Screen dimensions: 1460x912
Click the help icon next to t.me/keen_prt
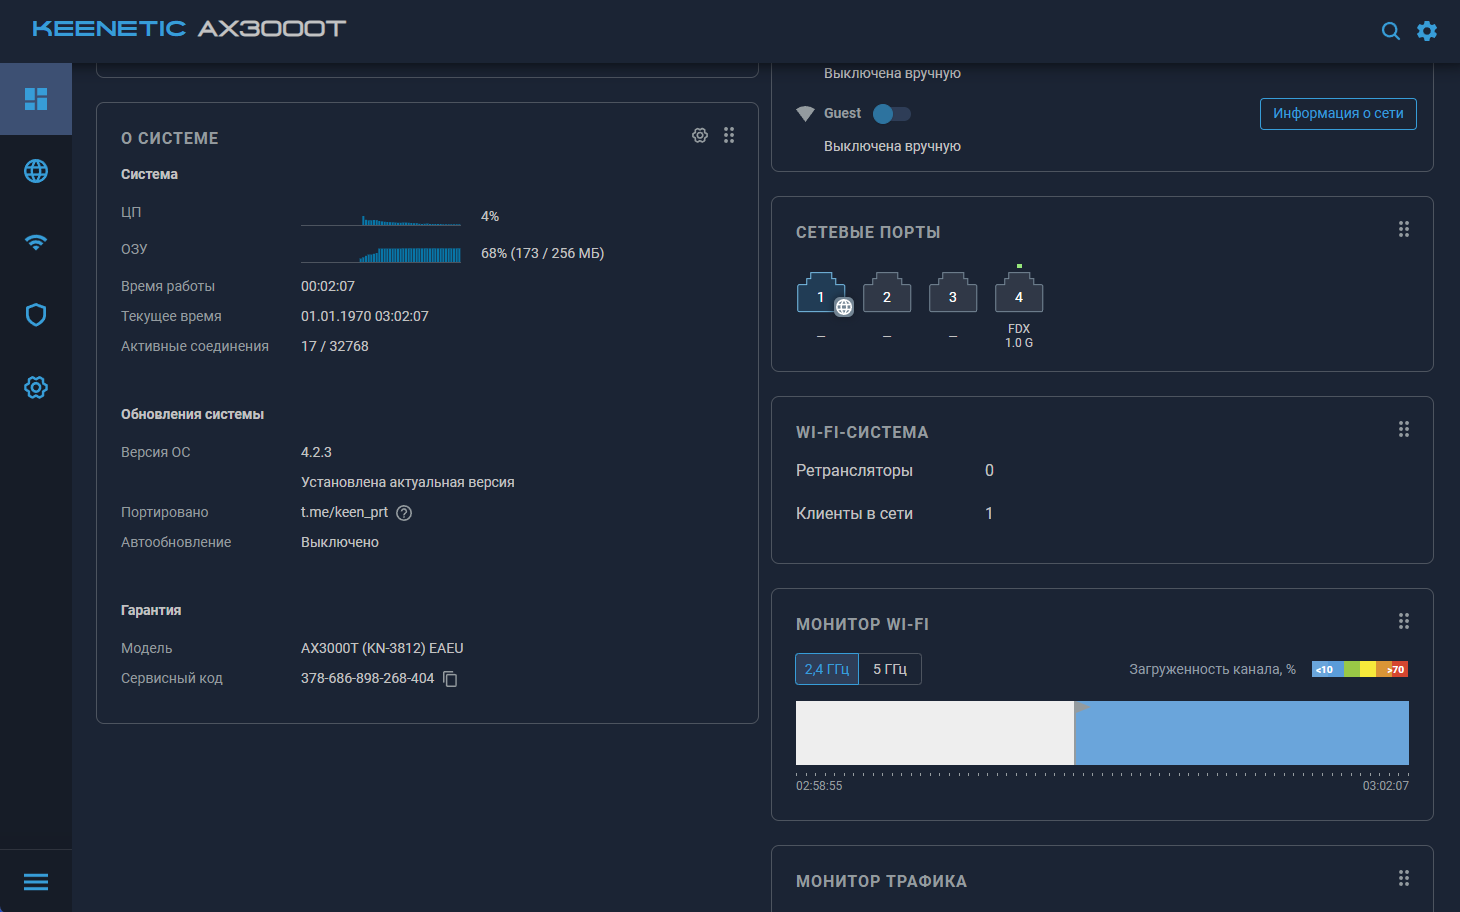click(404, 513)
